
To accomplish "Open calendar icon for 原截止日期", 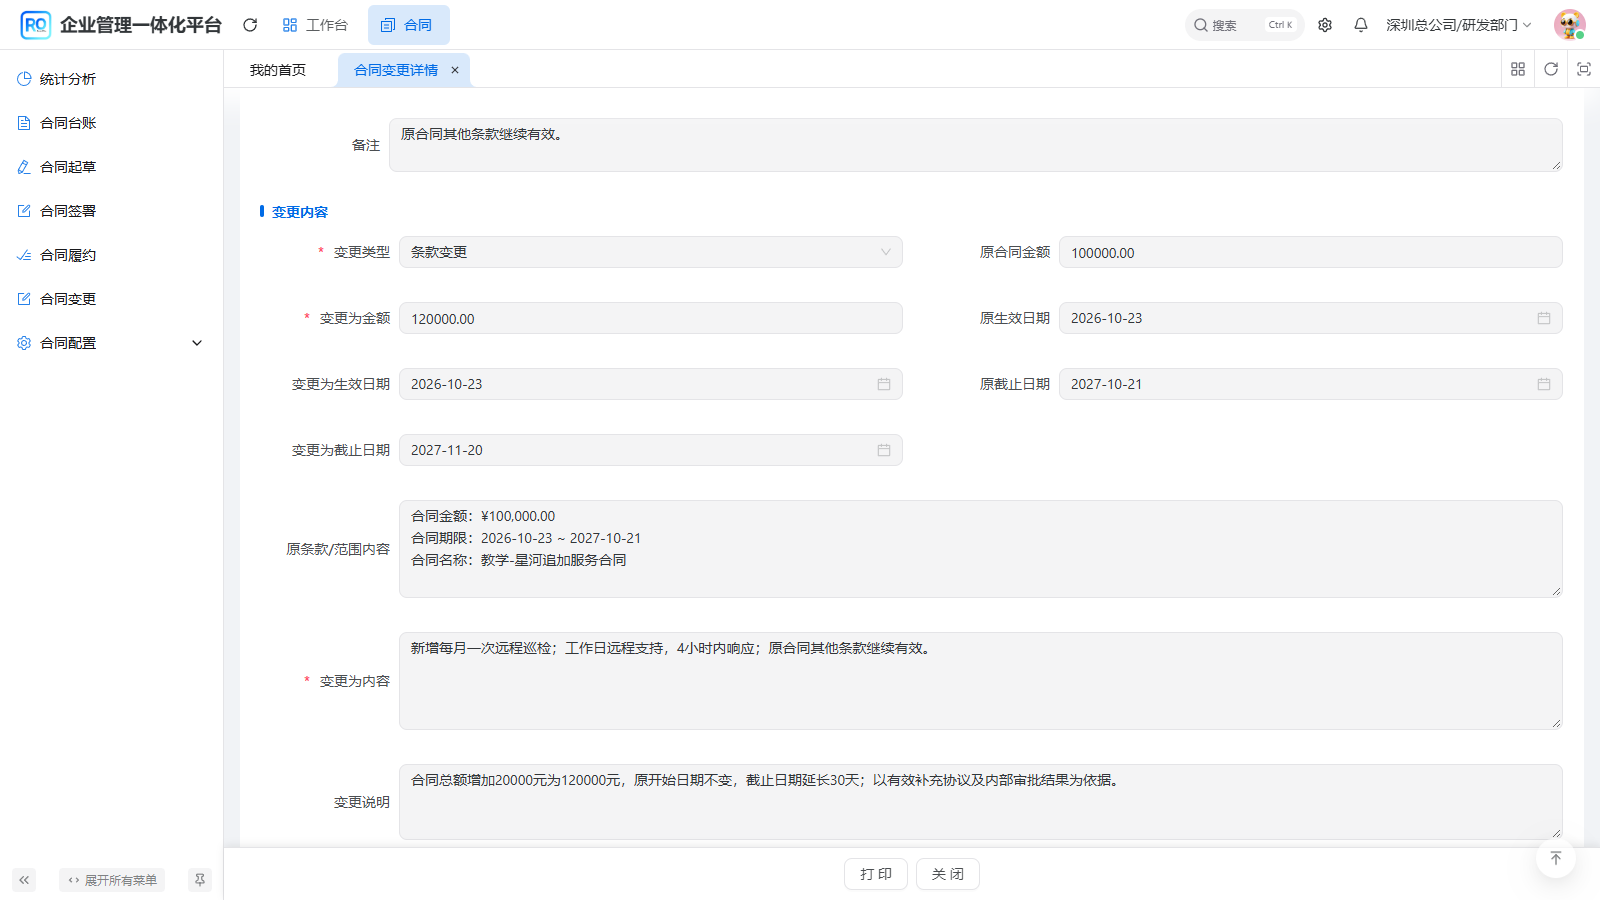I will (x=1544, y=384).
